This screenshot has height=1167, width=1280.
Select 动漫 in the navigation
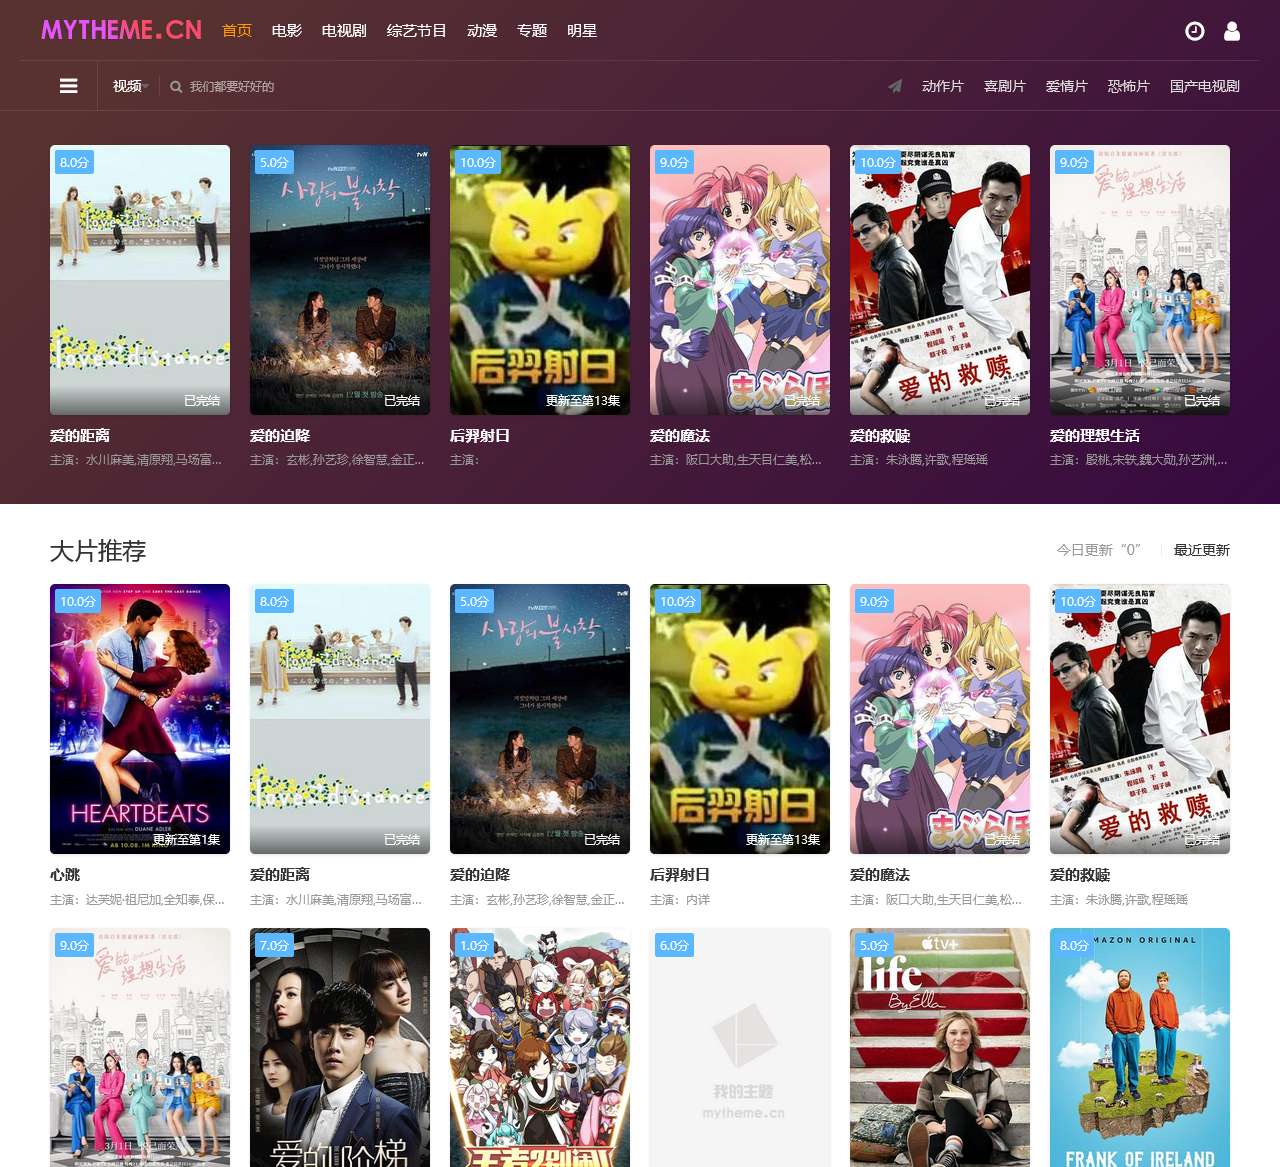pos(482,31)
